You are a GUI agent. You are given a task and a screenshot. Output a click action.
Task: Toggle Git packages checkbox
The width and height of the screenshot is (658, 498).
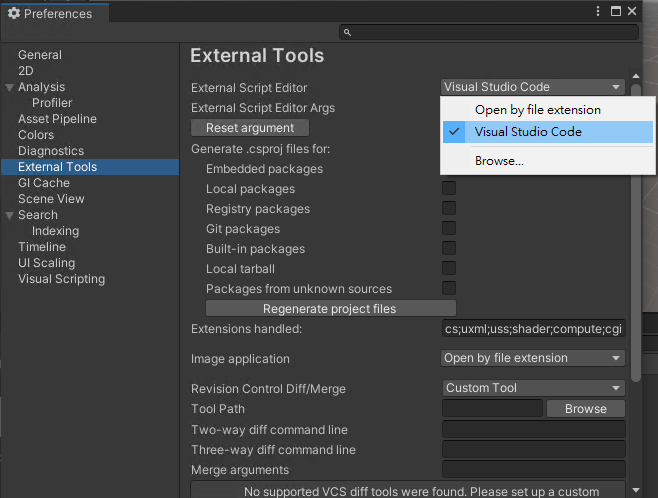click(449, 228)
